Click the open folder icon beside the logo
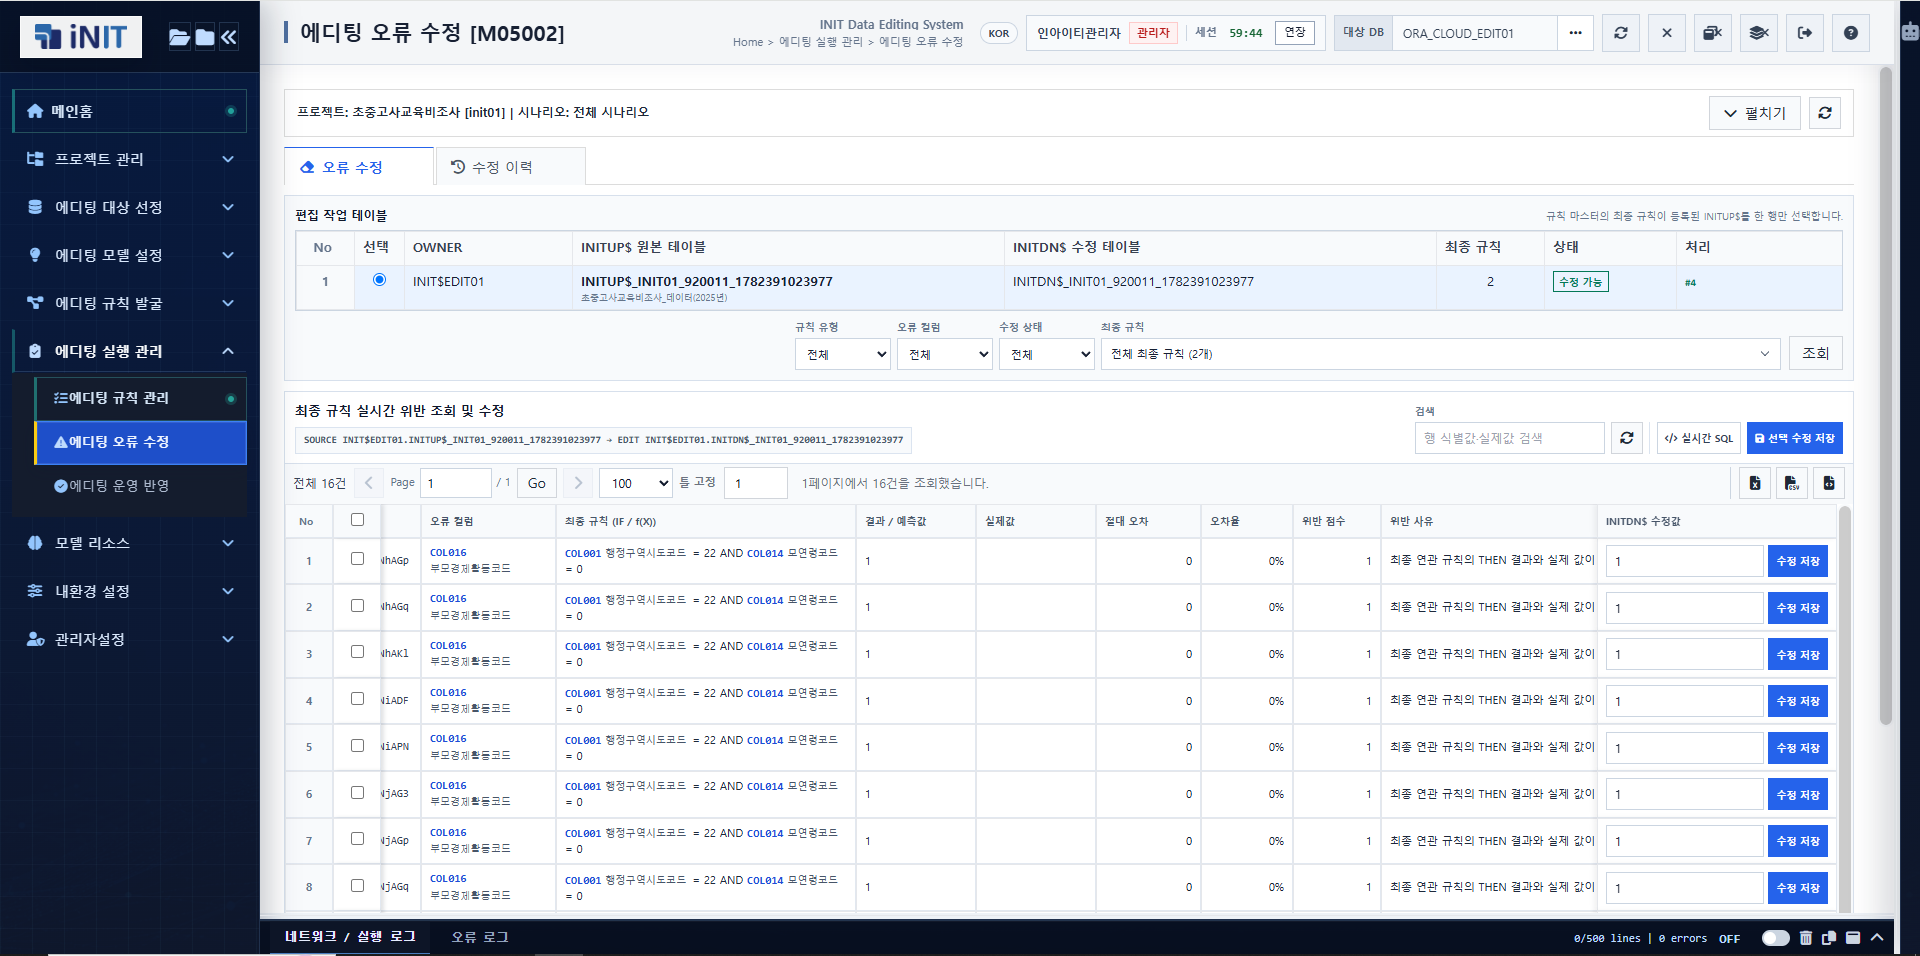1920x956 pixels. pos(179,37)
